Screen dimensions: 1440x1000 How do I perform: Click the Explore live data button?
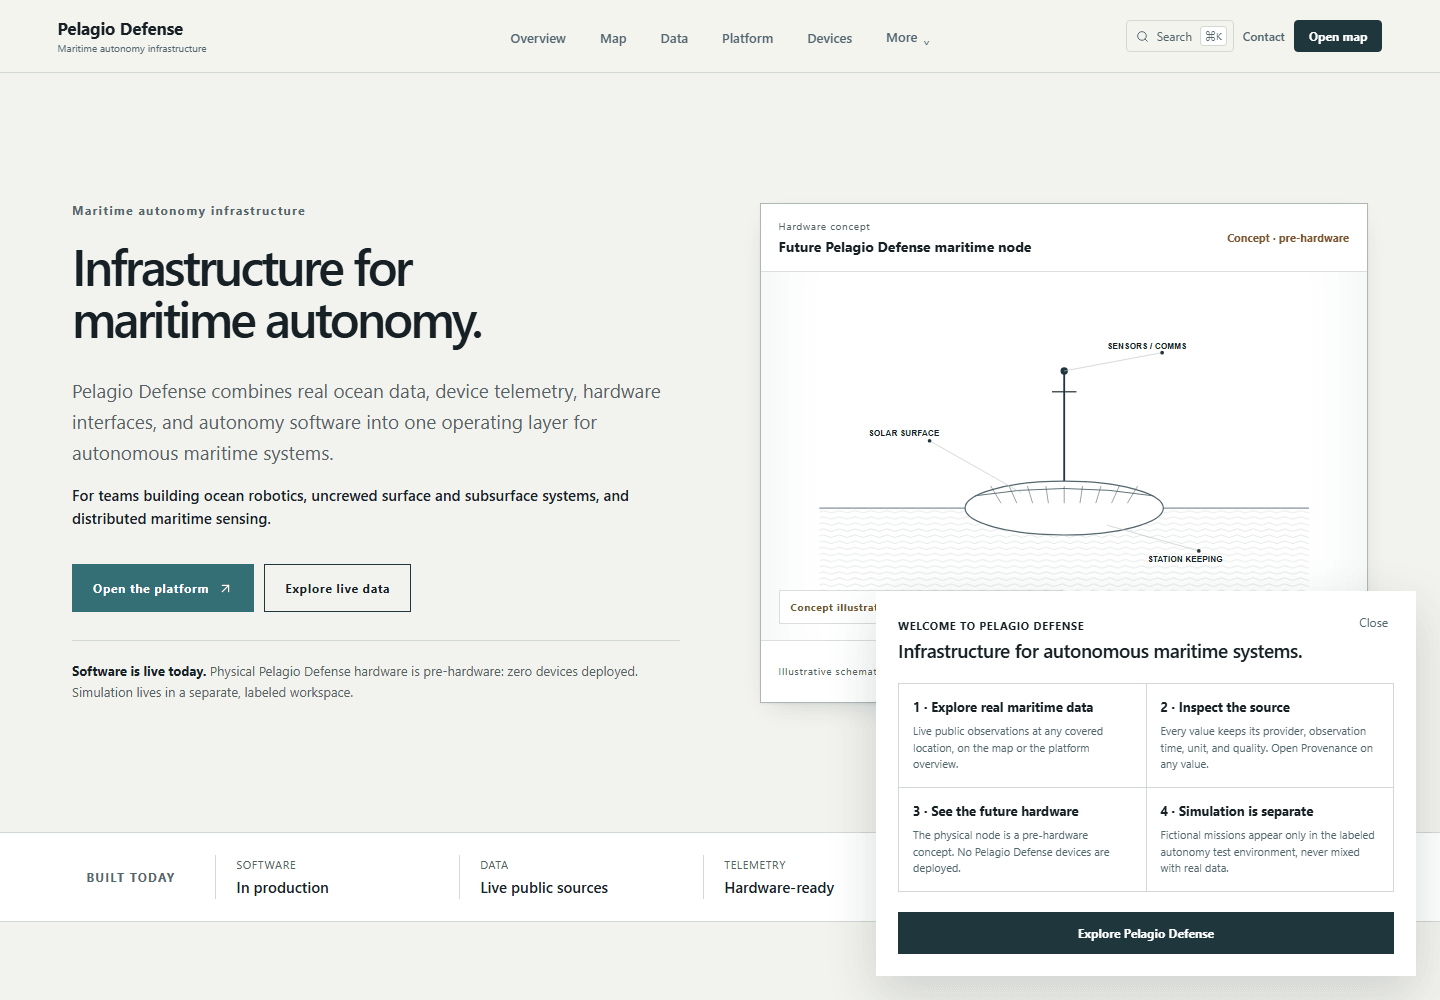(337, 588)
